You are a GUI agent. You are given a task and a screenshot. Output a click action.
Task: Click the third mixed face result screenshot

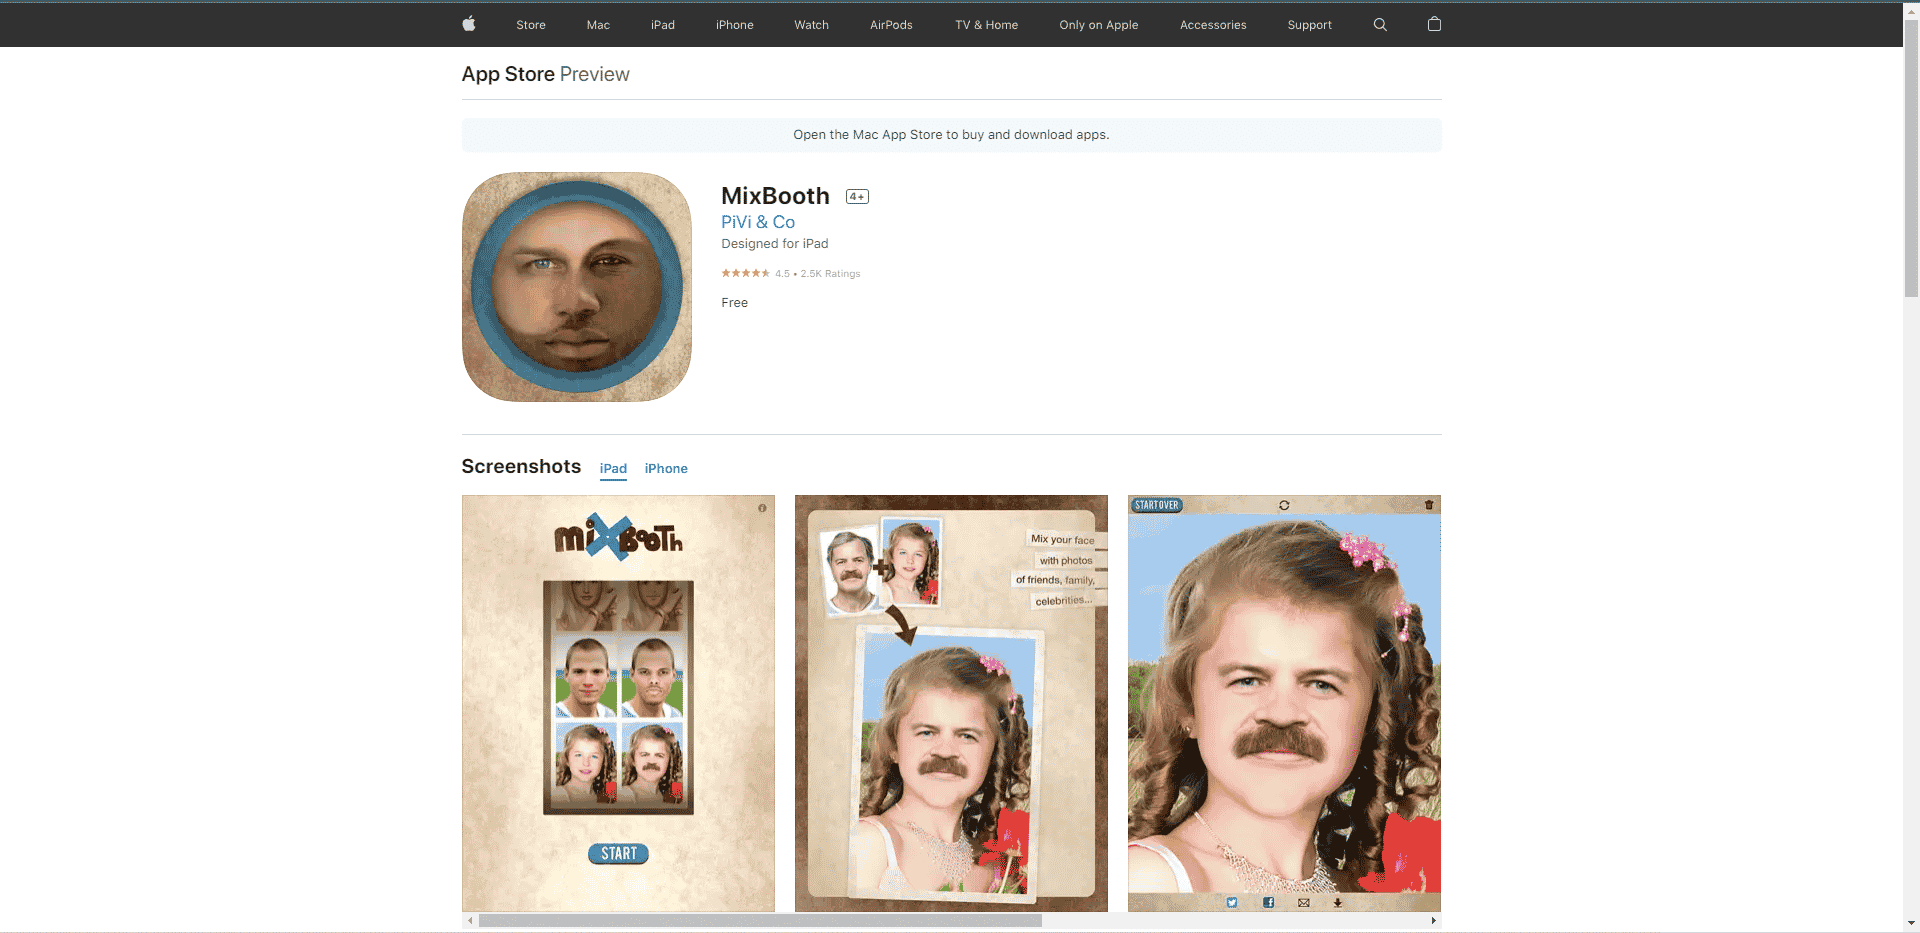[x=1284, y=703]
